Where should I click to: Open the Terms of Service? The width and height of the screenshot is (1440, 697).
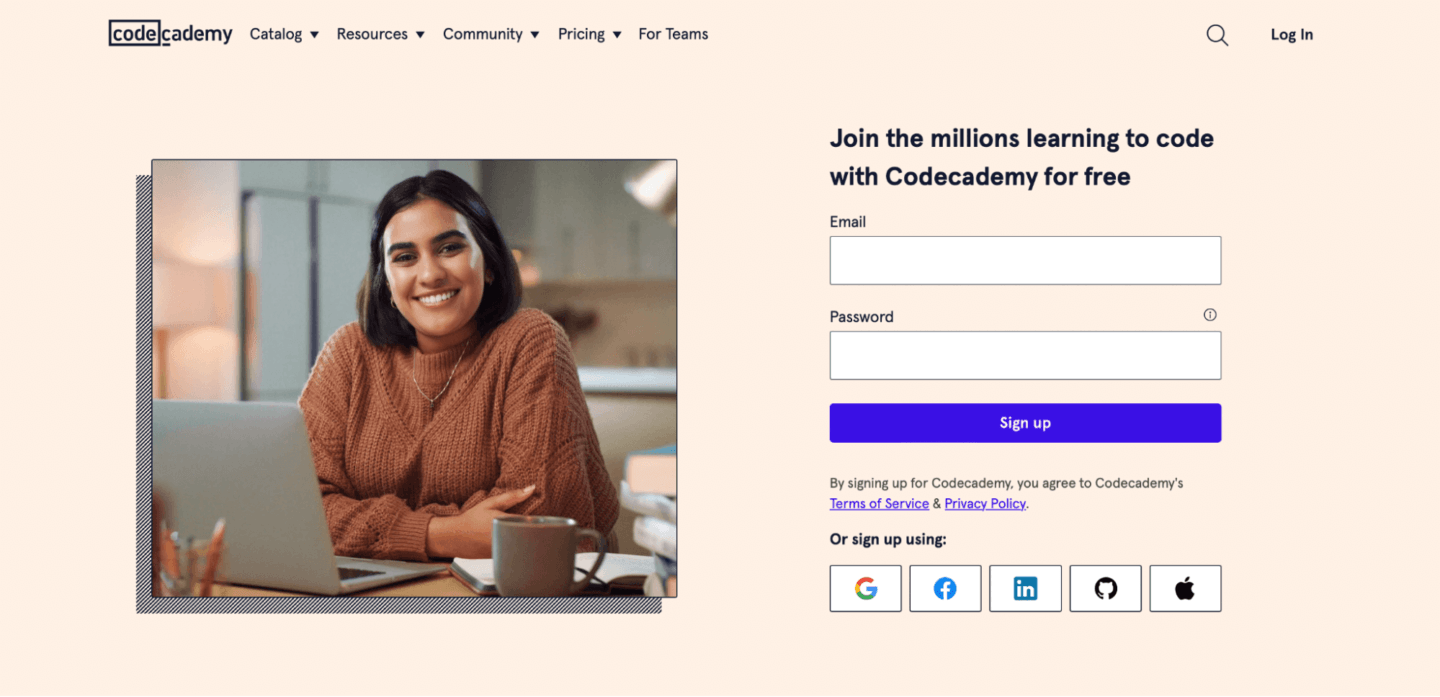pyautogui.click(x=879, y=503)
